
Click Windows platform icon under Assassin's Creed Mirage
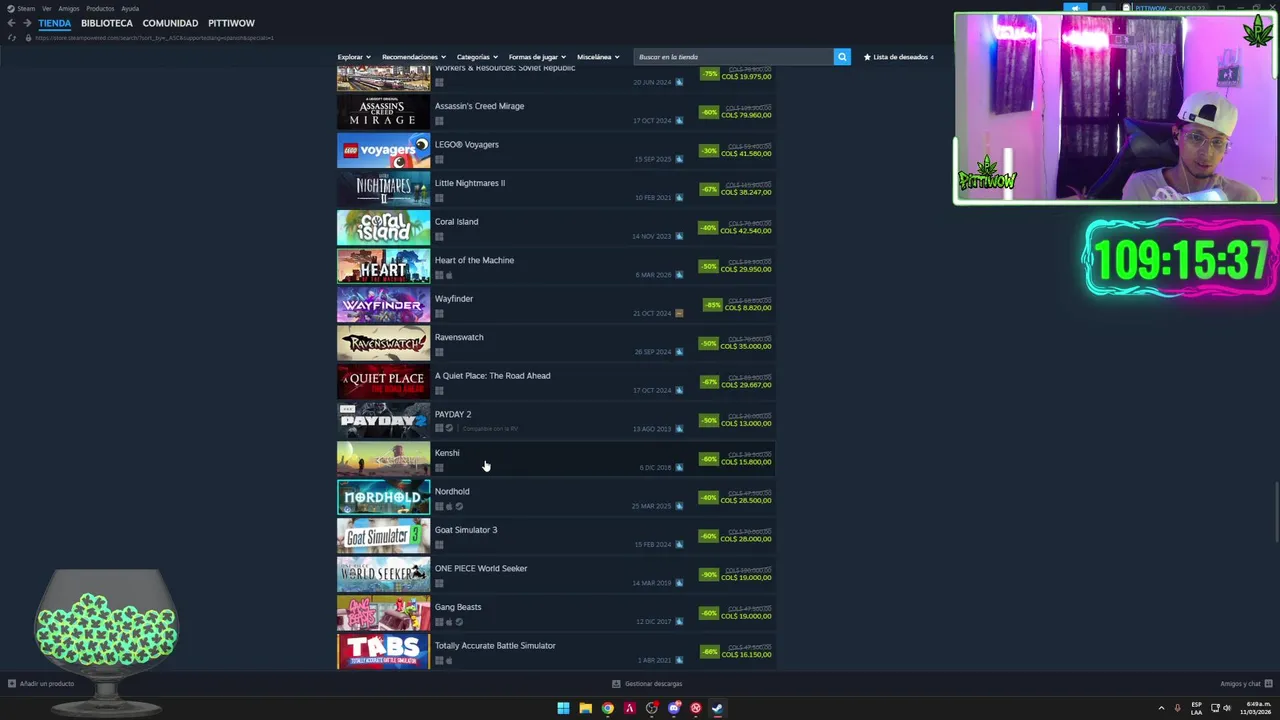[x=439, y=121]
